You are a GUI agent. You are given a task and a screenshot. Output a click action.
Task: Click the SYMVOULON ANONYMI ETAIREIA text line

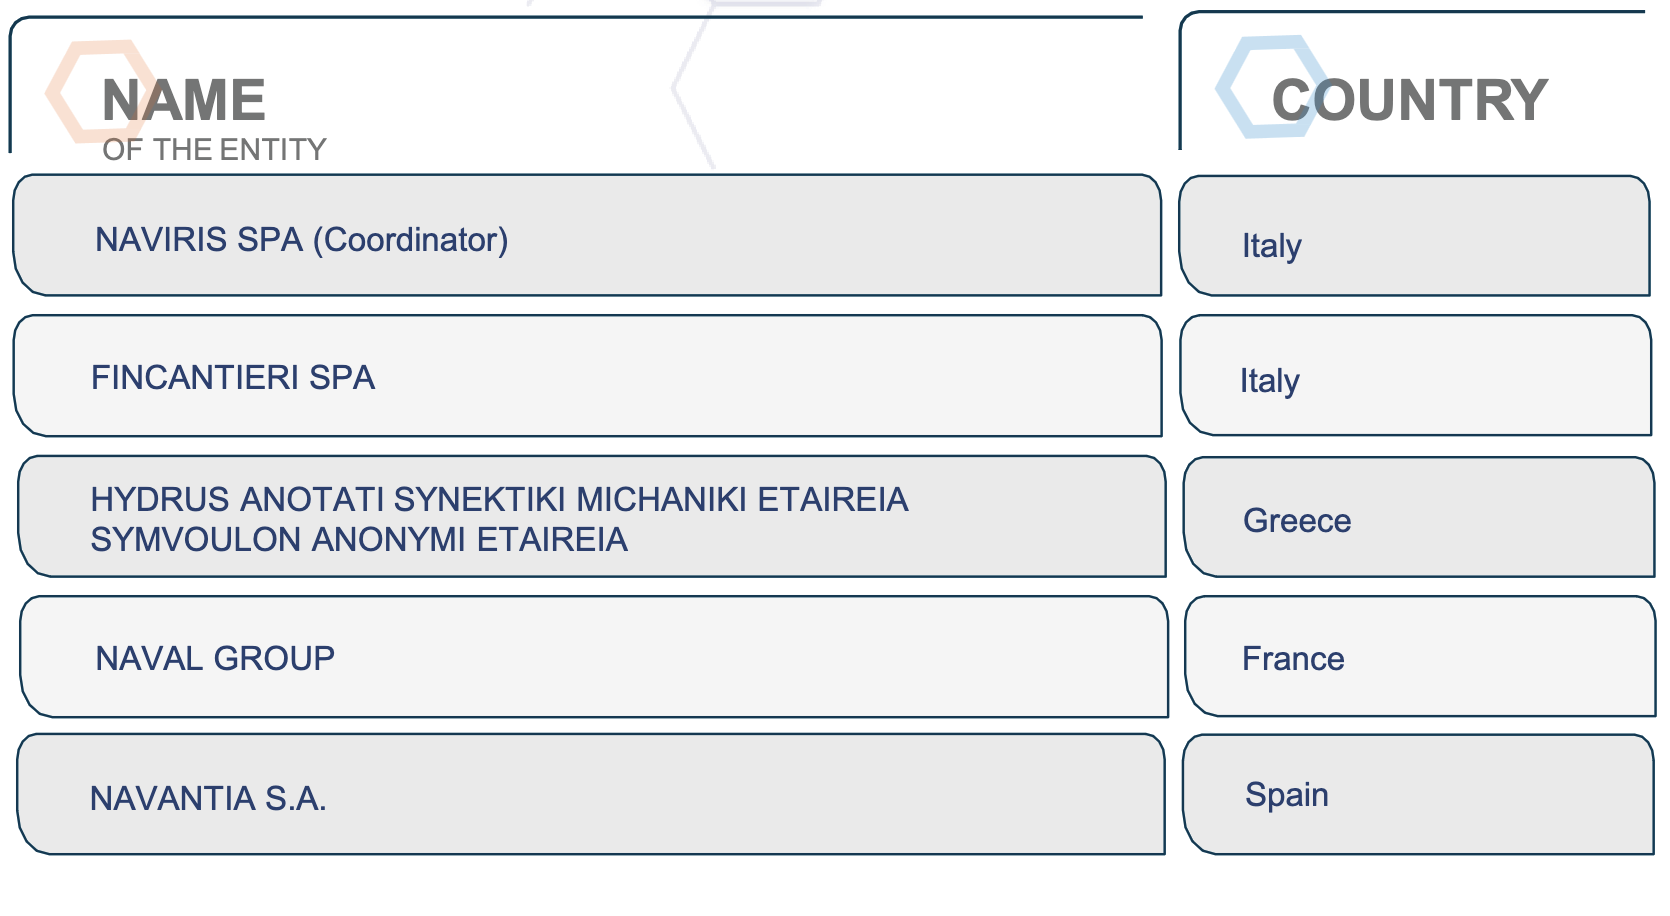tap(359, 540)
